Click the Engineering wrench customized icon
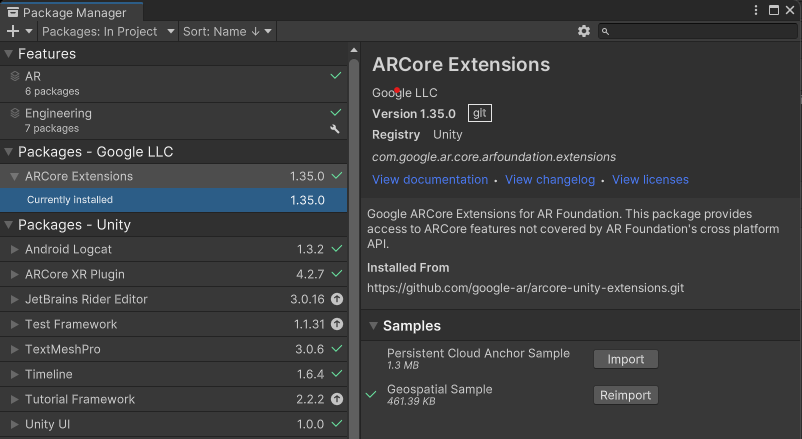The image size is (802, 439). pyautogui.click(x=335, y=129)
